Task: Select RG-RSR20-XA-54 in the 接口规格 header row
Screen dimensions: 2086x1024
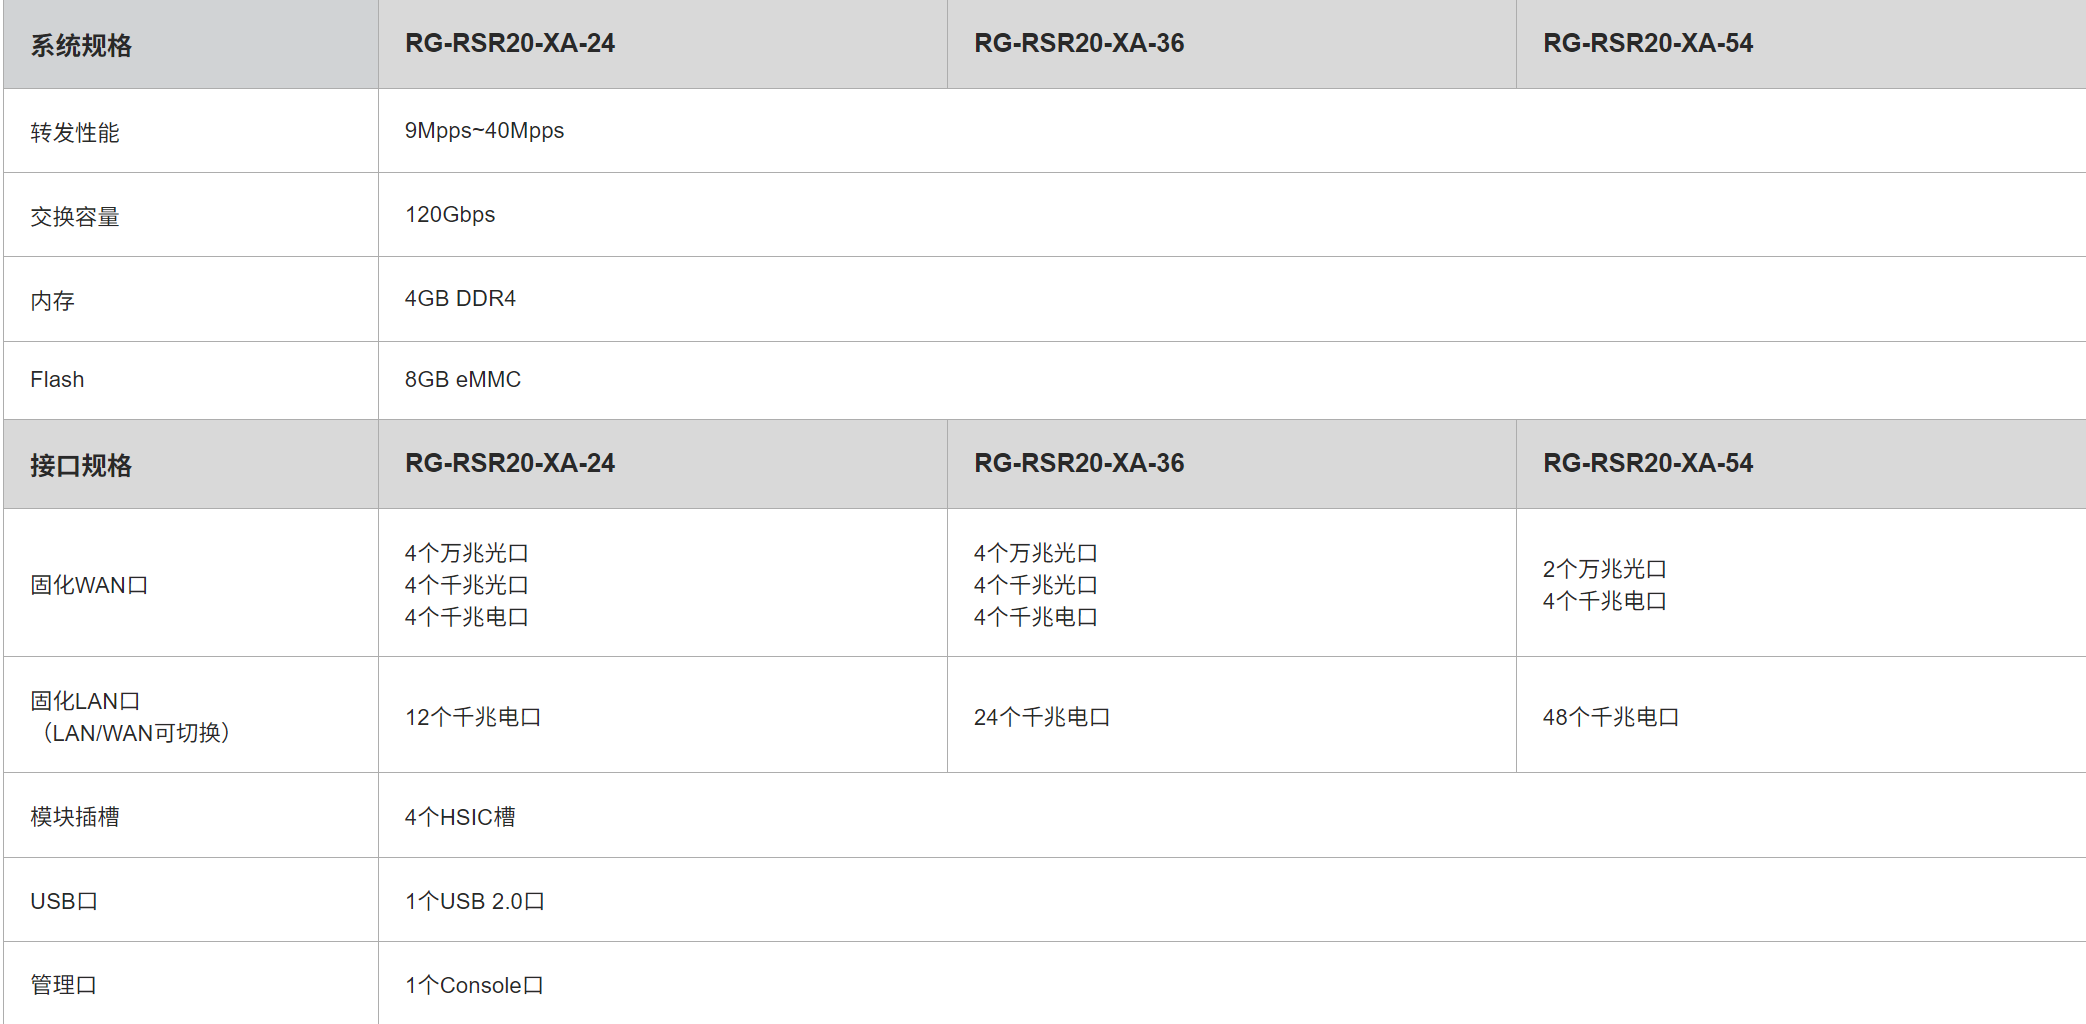Action: coord(1647,464)
